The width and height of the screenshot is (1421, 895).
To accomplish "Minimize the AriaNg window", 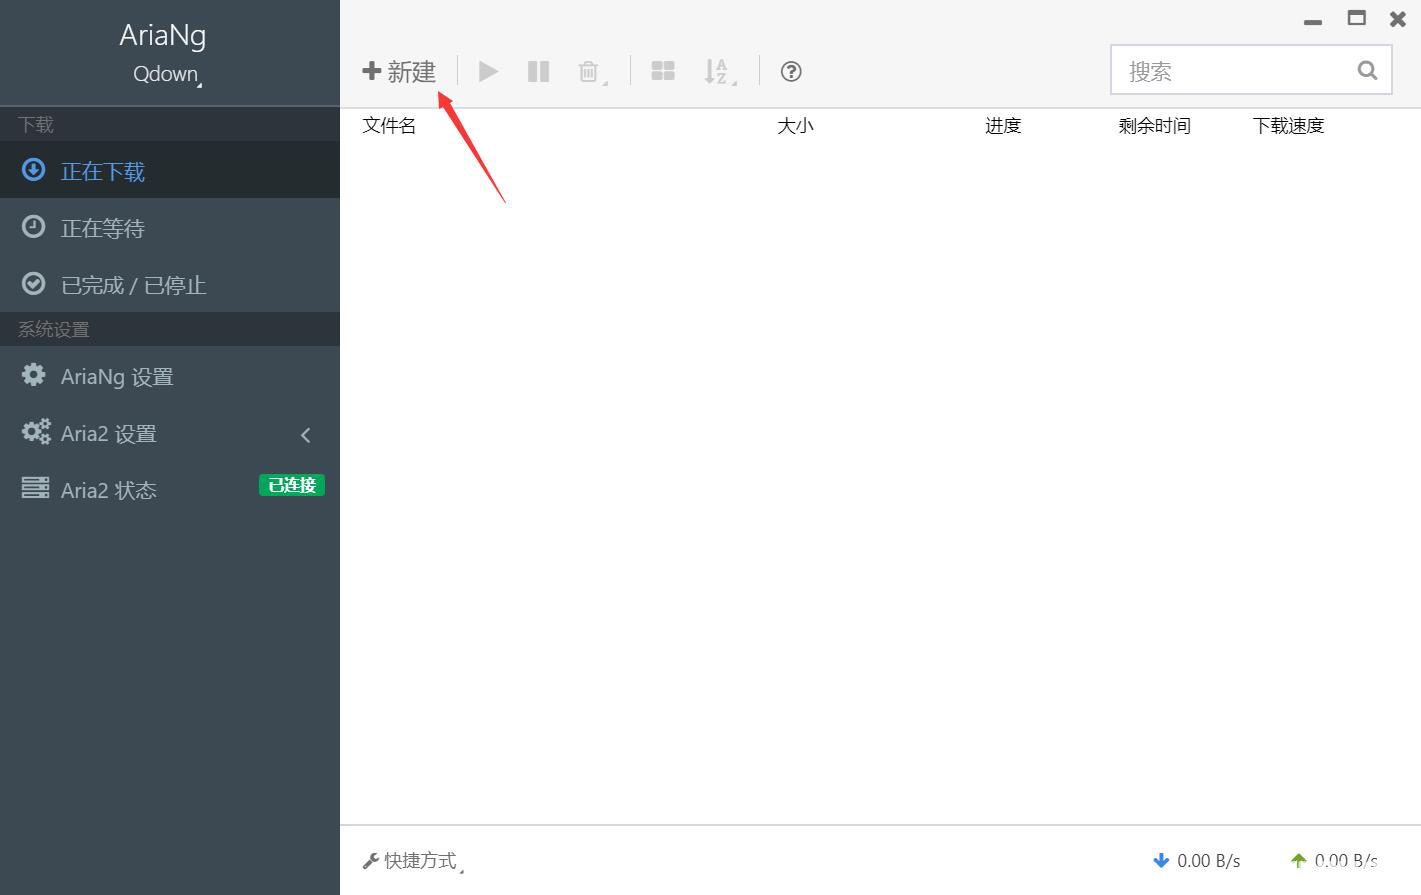I will coord(1313,21).
